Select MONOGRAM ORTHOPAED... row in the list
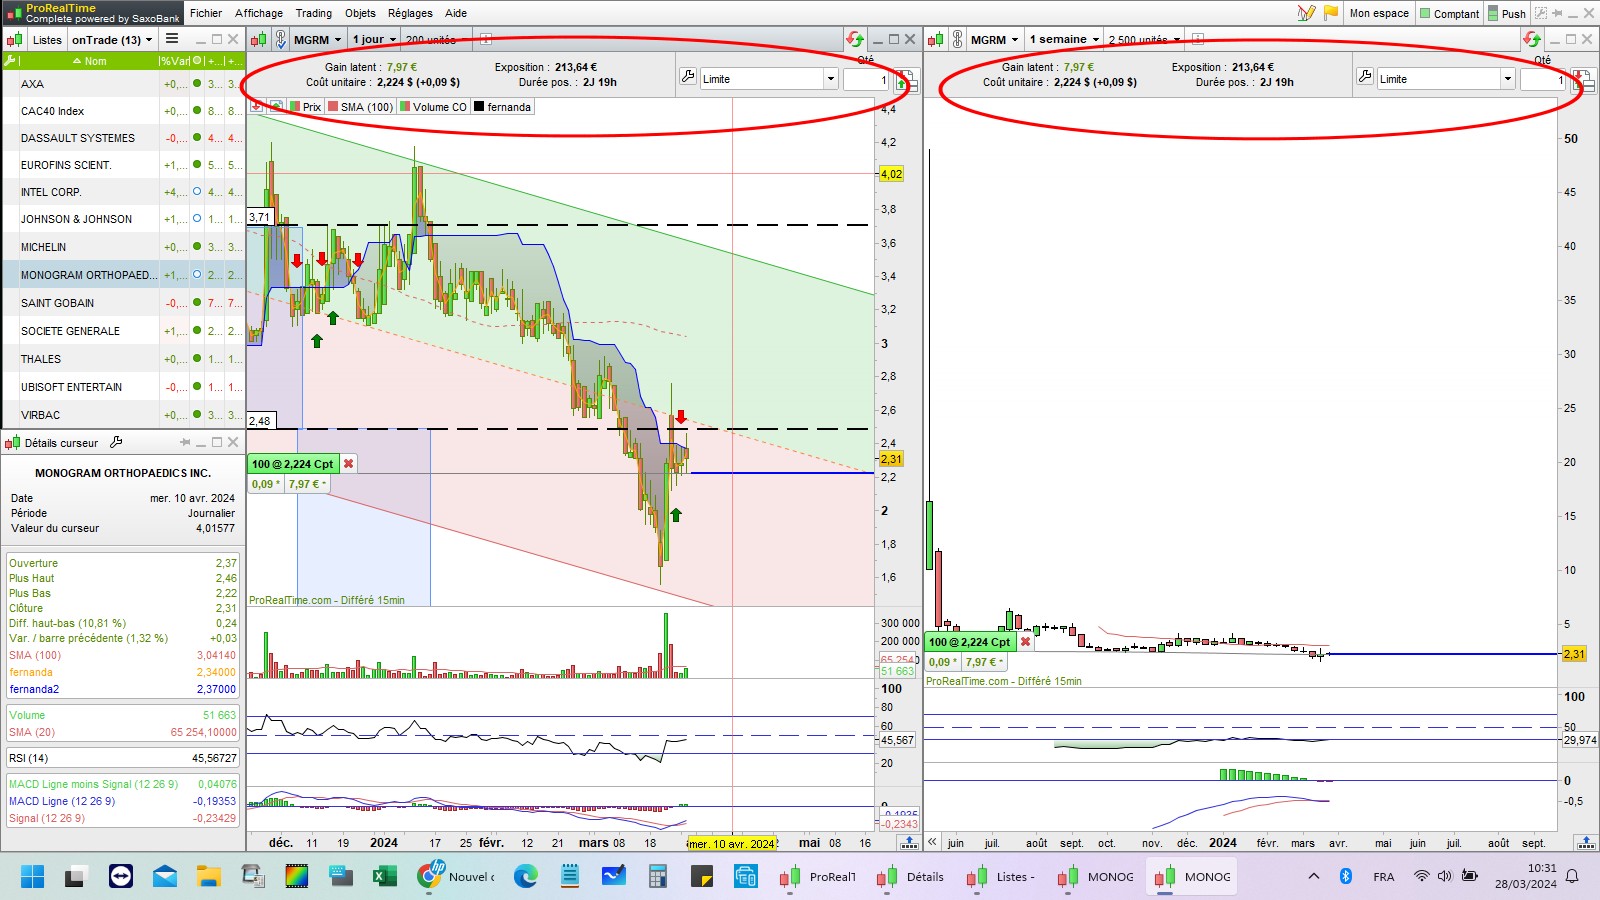This screenshot has width=1600, height=900. click(122, 275)
